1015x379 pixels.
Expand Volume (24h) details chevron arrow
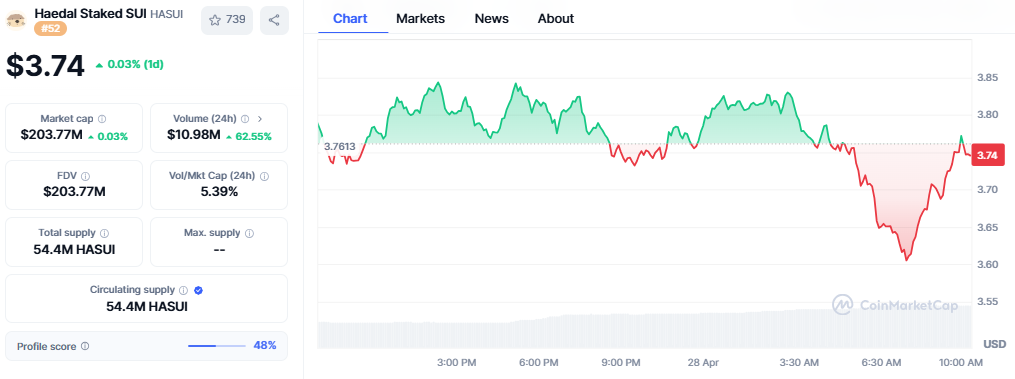(260, 119)
